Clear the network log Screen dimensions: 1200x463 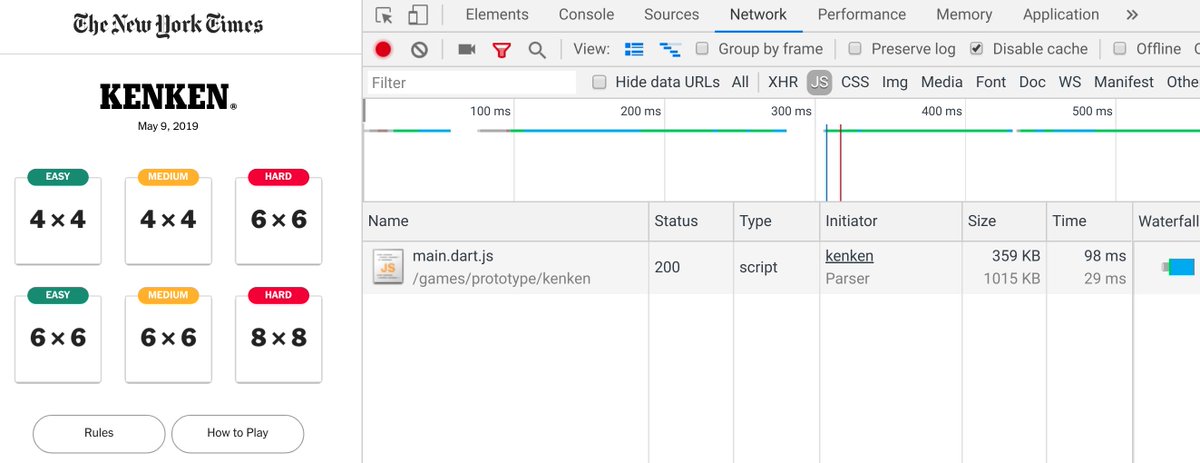pyautogui.click(x=419, y=49)
